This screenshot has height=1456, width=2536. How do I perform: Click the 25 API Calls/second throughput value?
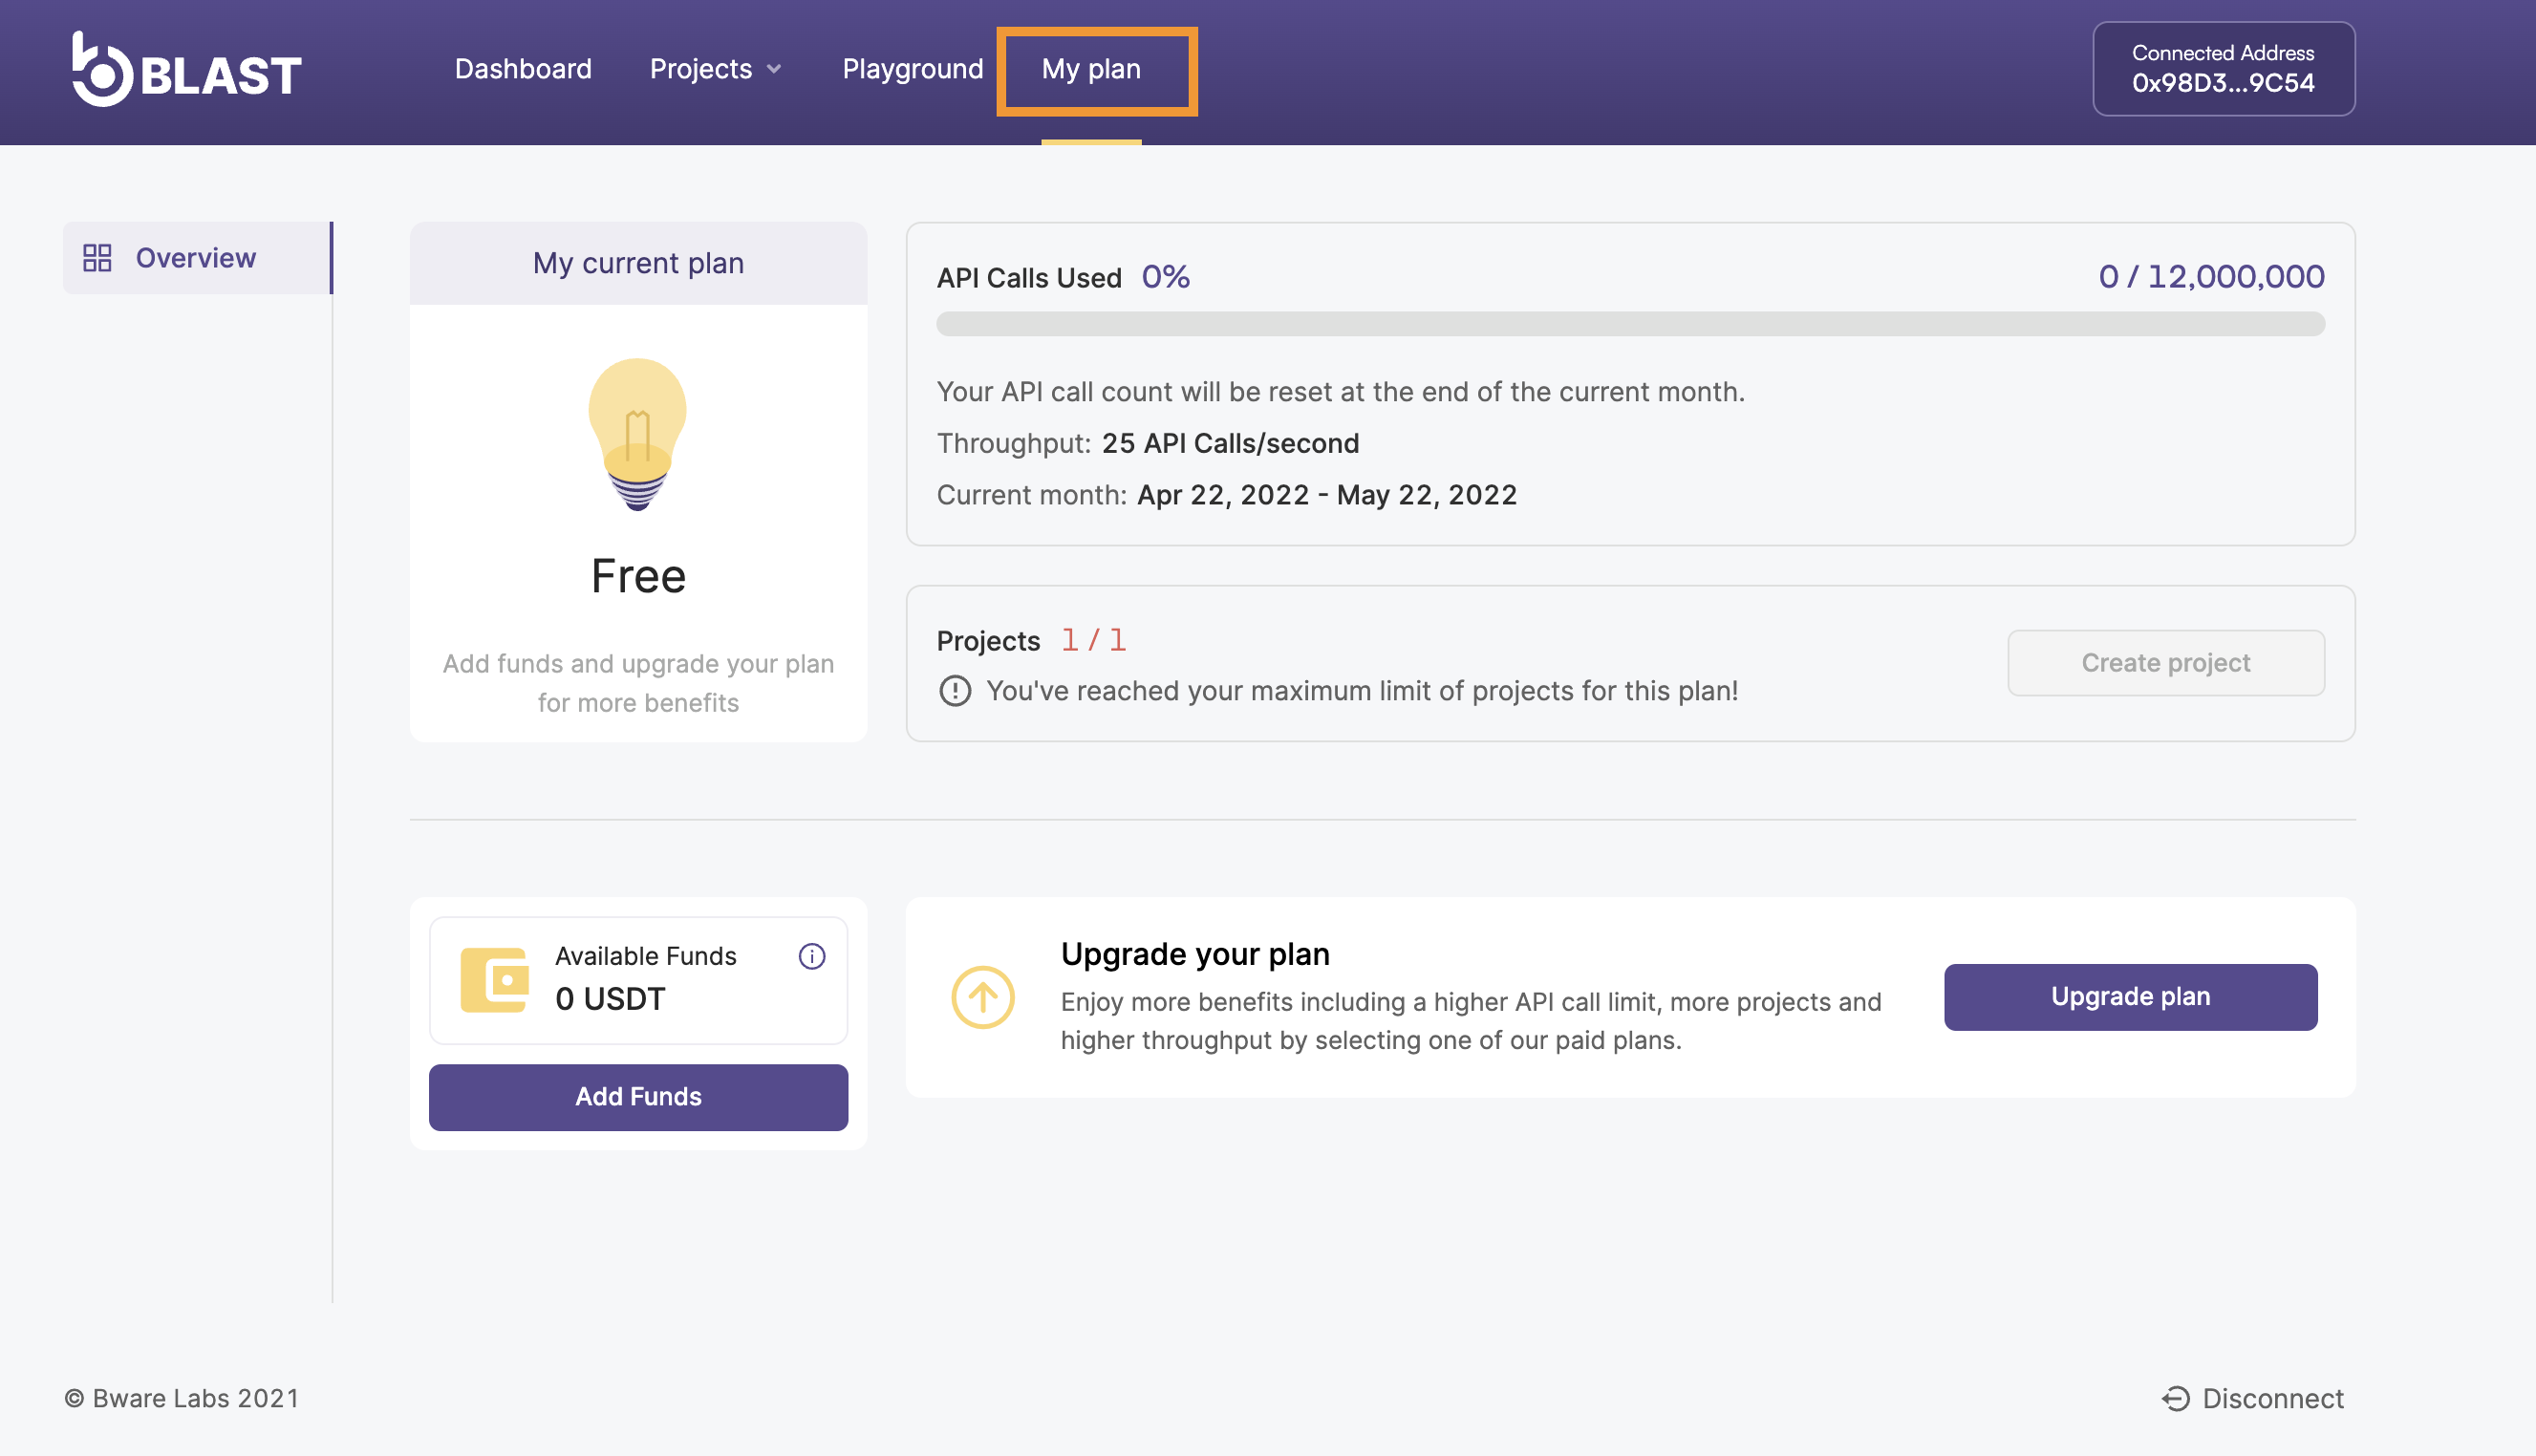[1230, 443]
